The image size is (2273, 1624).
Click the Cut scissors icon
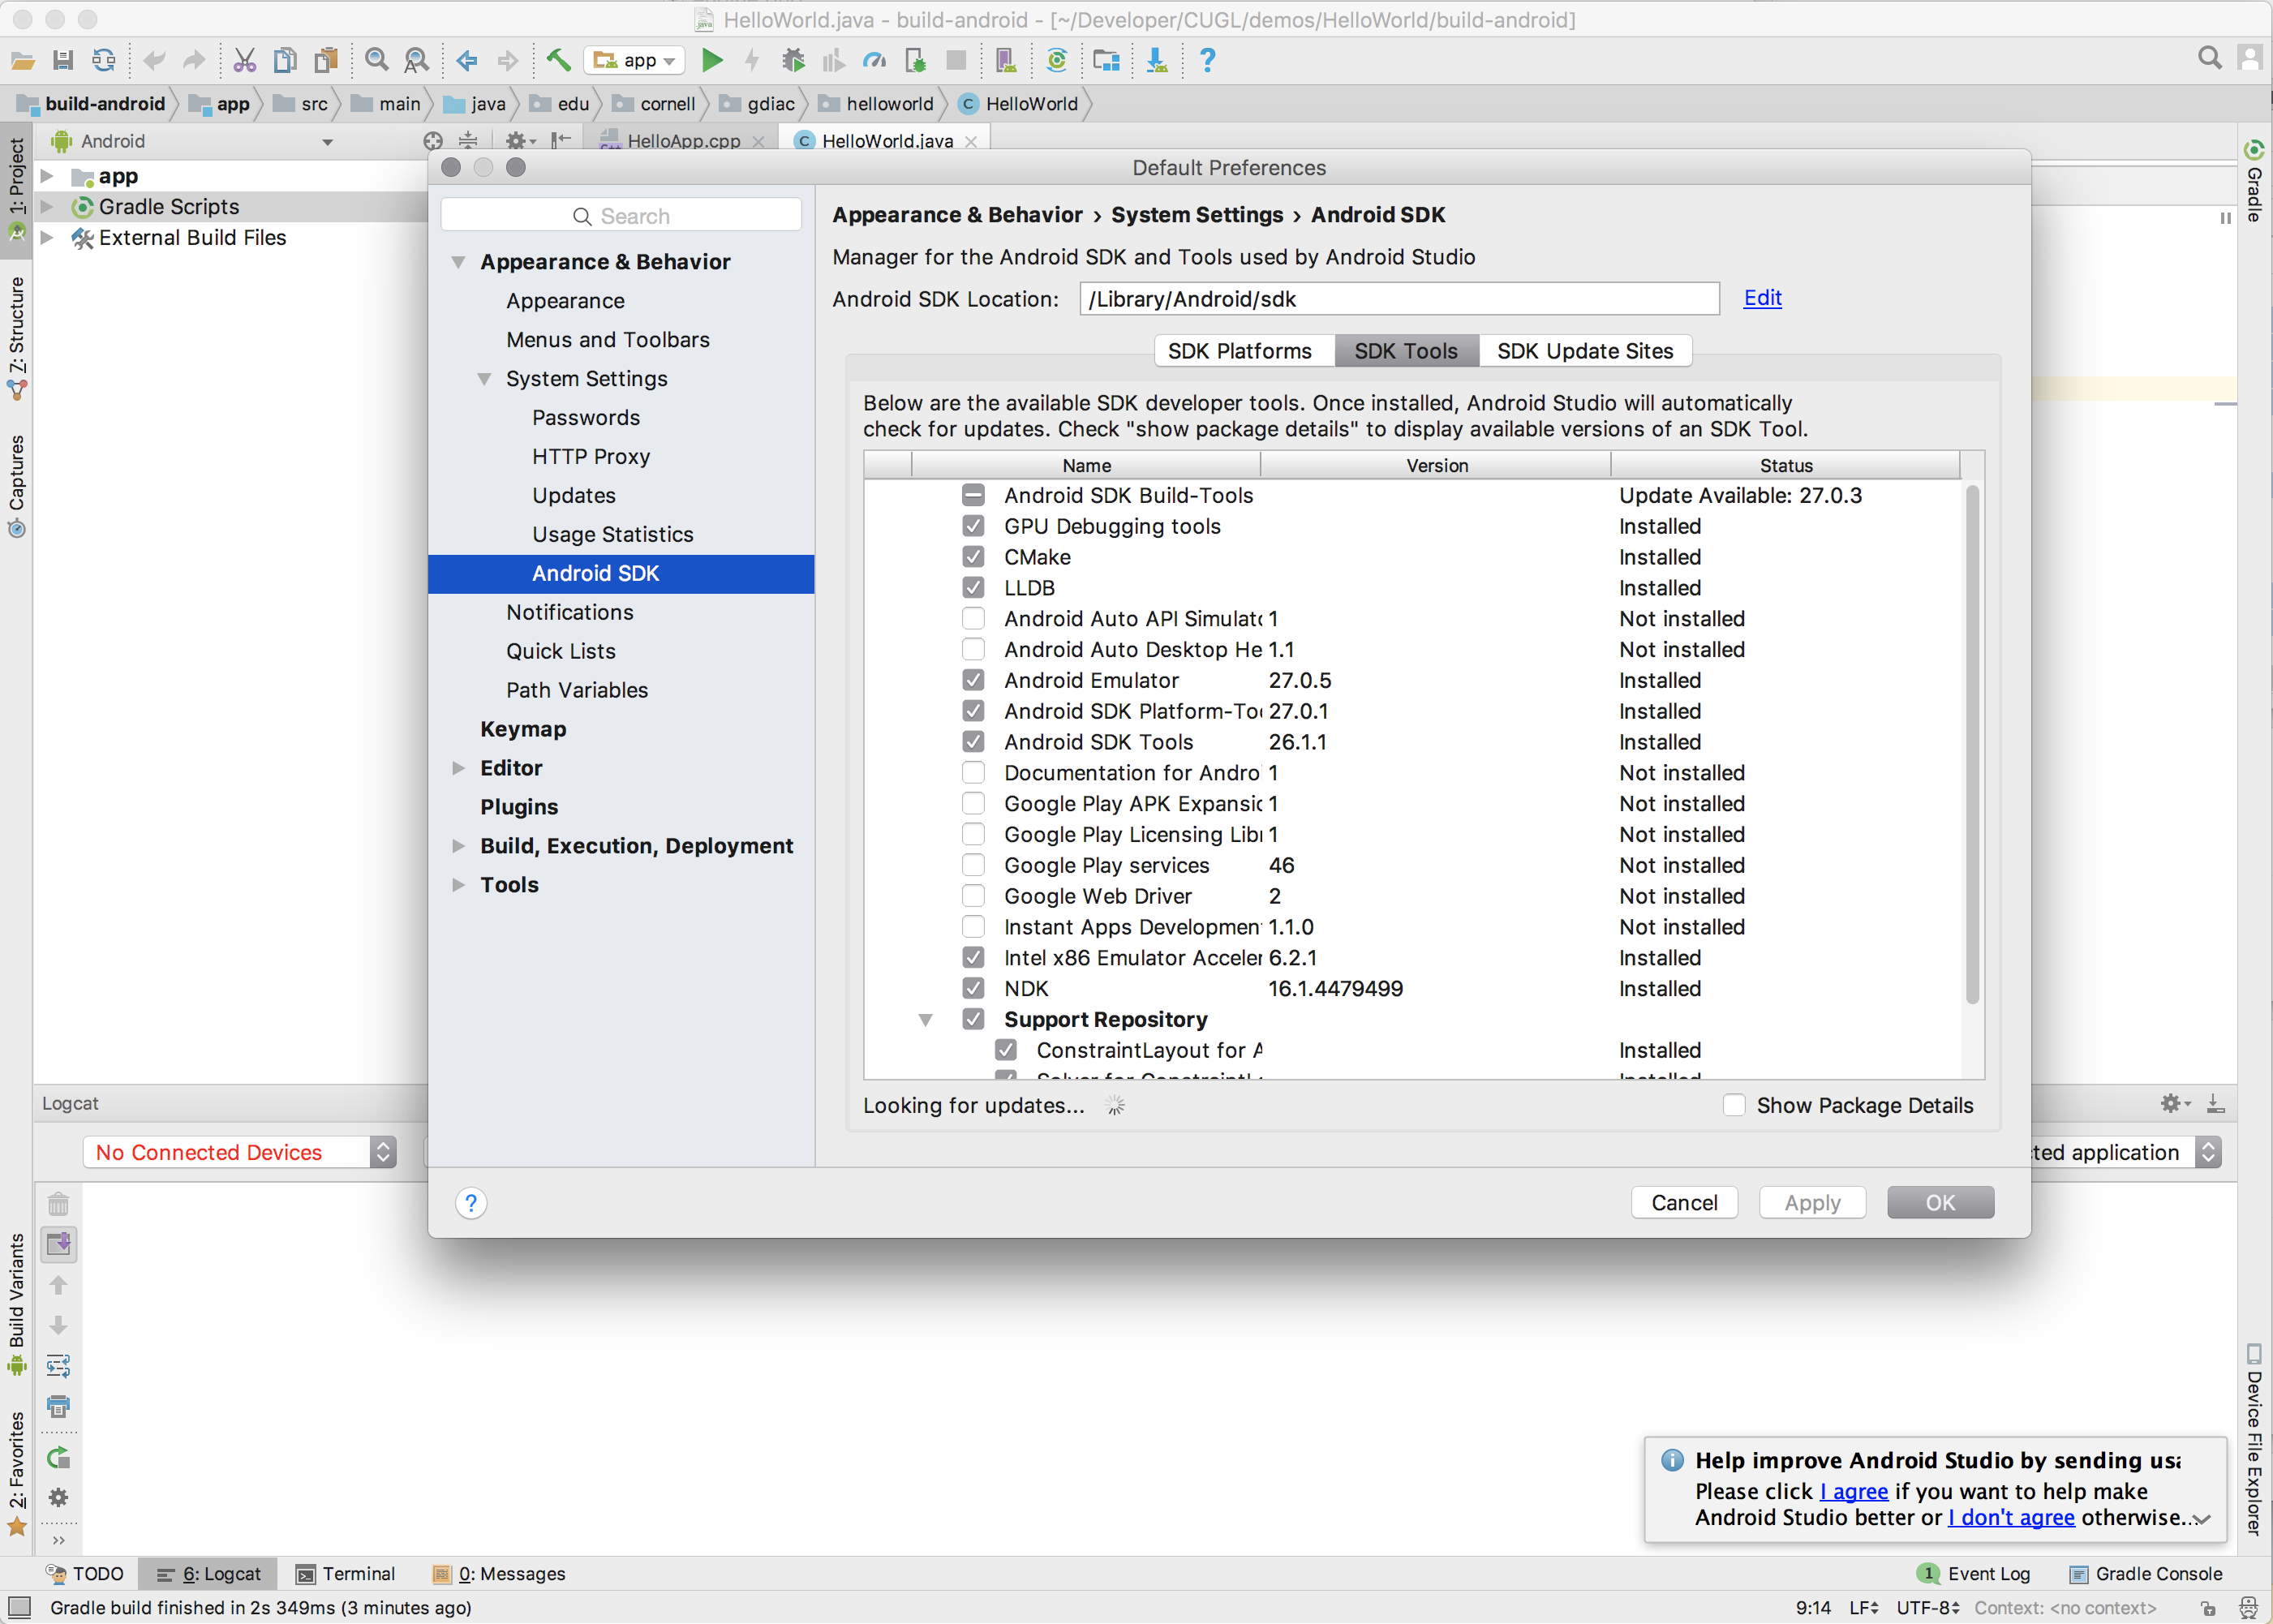tap(244, 61)
